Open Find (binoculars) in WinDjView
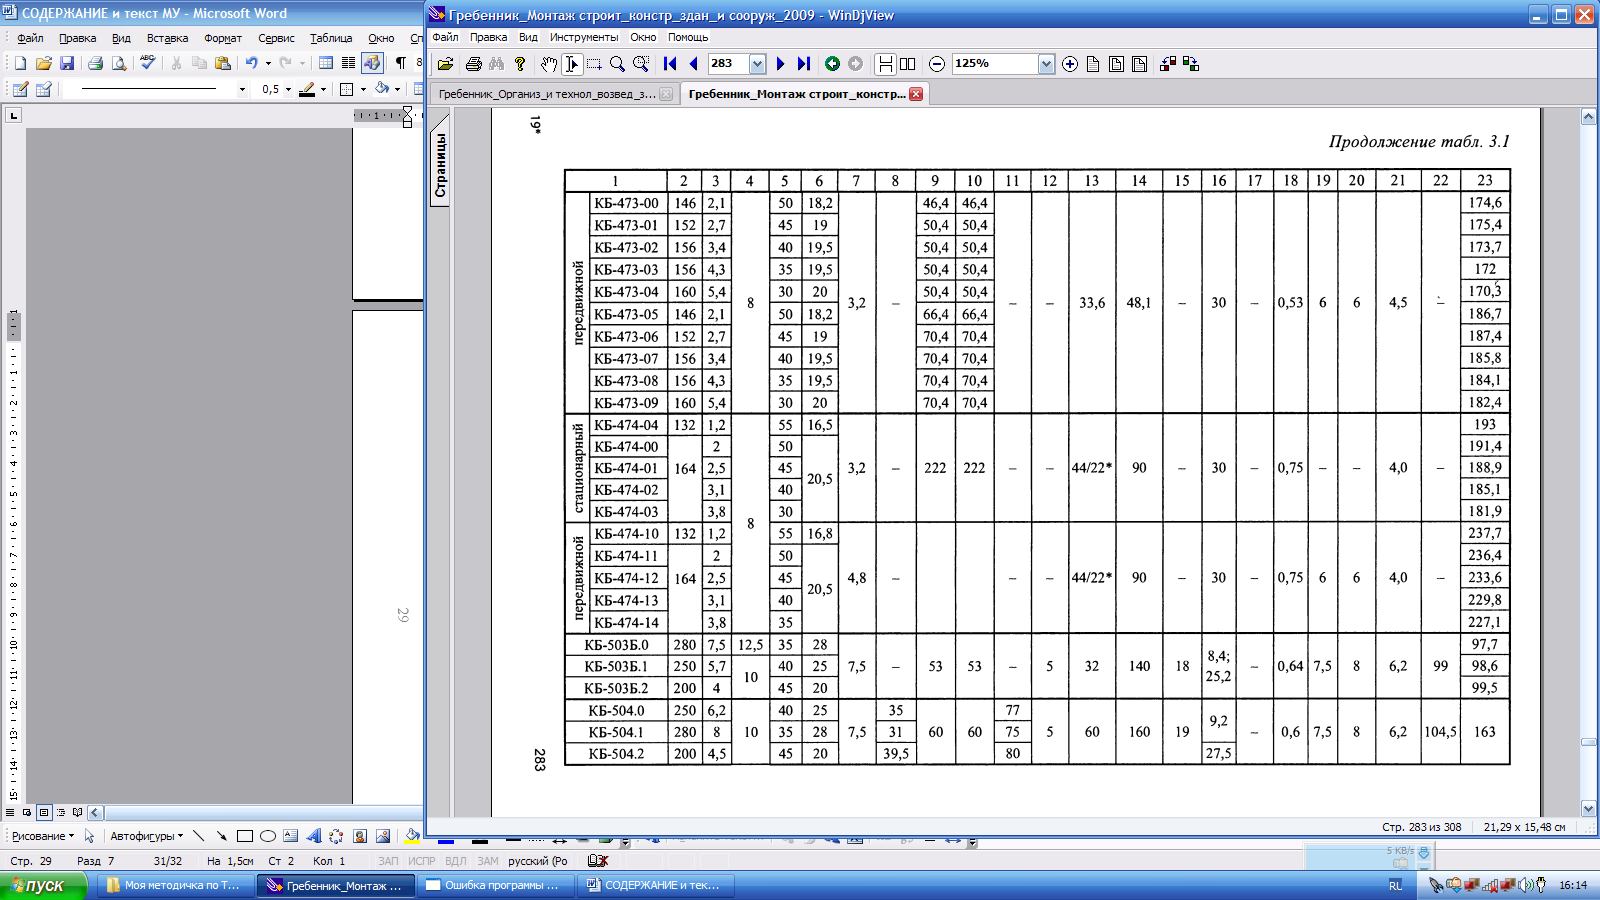The image size is (1600, 900). 497,64
